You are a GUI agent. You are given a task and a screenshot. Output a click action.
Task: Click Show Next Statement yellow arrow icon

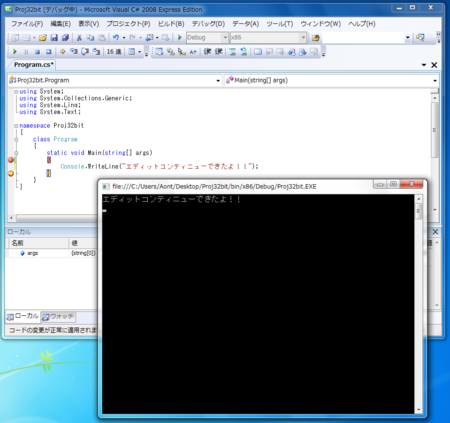click(x=62, y=52)
